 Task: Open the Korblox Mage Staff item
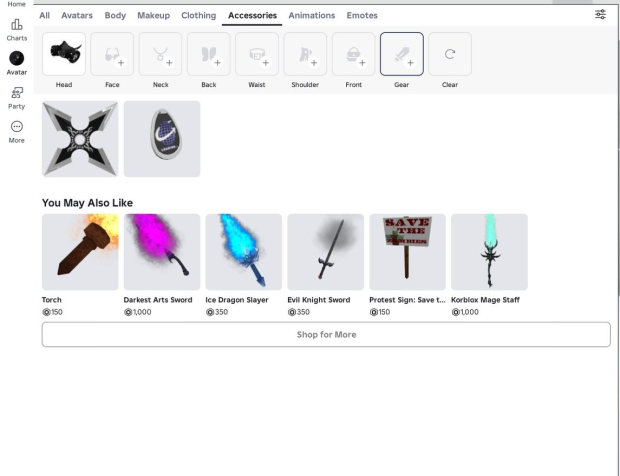489,252
